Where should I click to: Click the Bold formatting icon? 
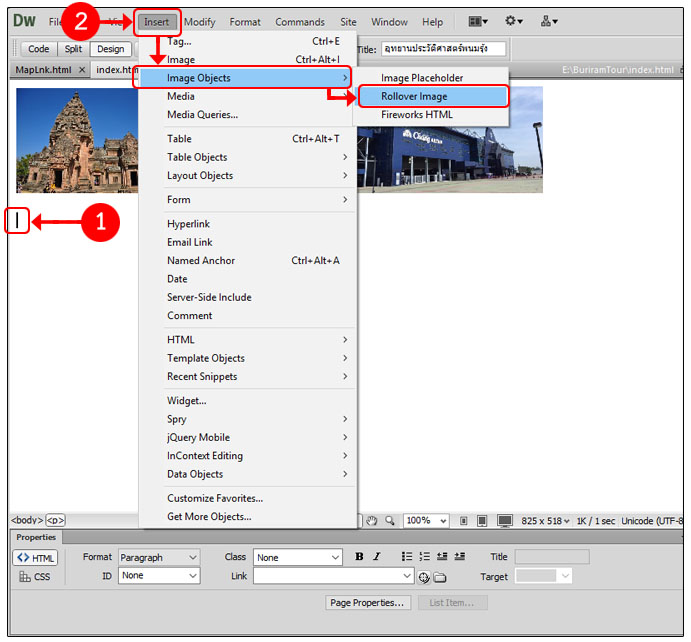(x=359, y=557)
